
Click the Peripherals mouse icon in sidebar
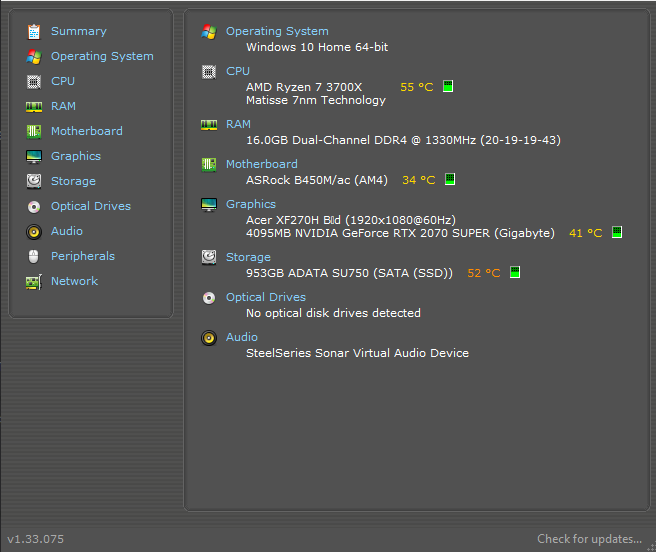pyautogui.click(x=34, y=257)
